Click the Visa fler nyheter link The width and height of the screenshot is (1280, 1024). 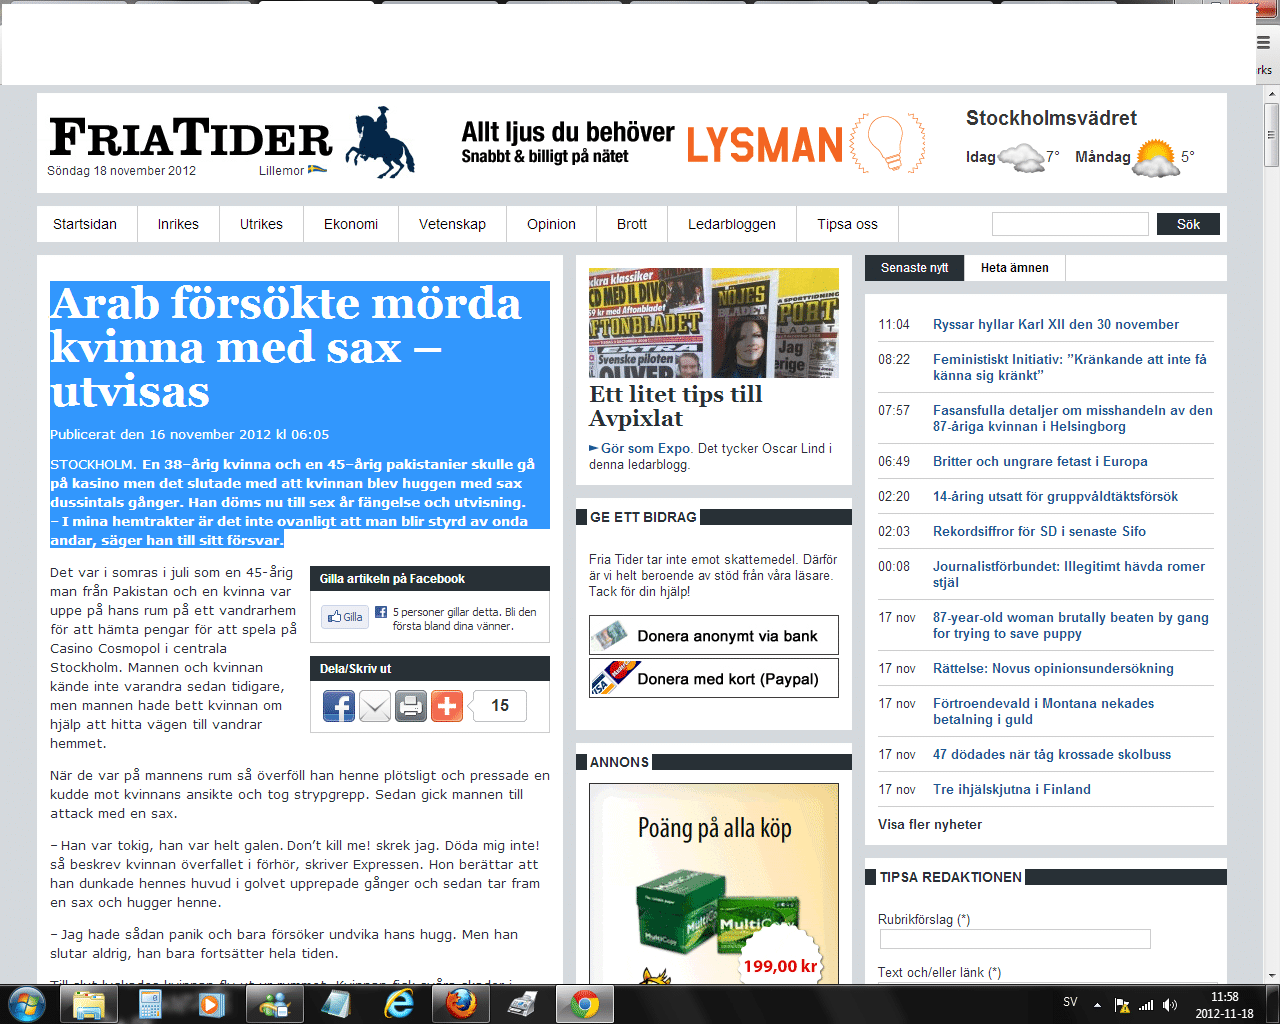(930, 824)
